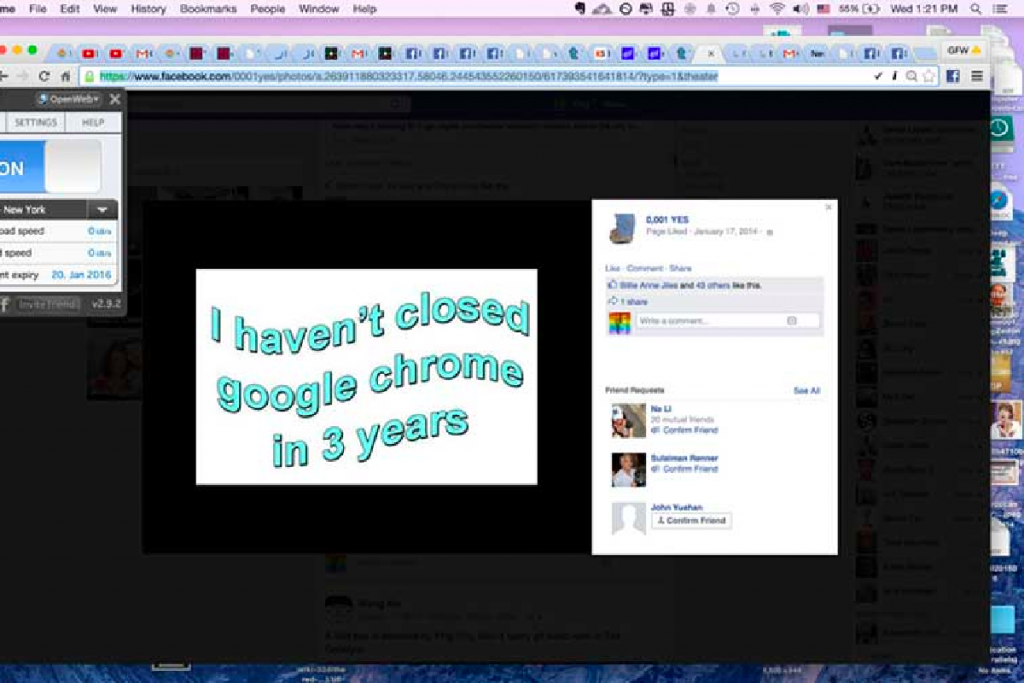View the 43 others who liked
Viewport: 1024px width, 683px height.
(x=711, y=285)
